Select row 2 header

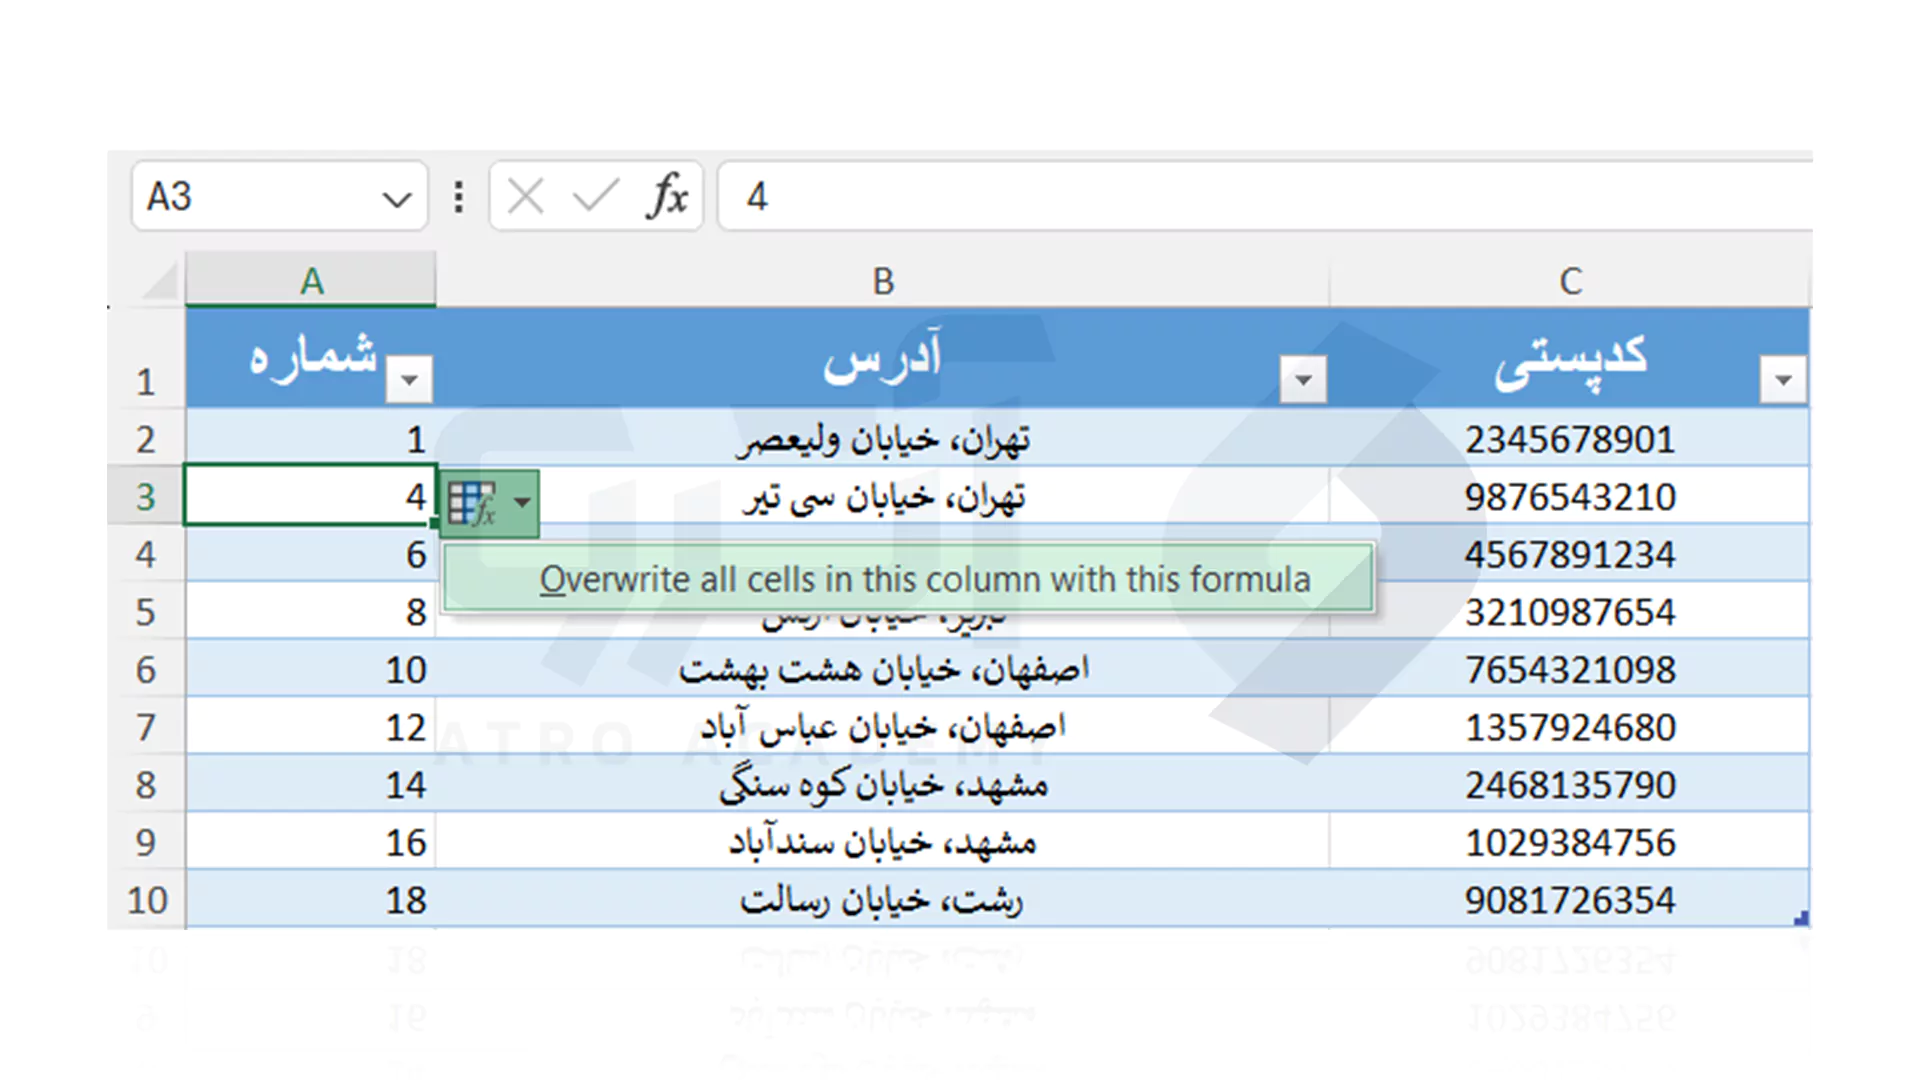pyautogui.click(x=146, y=439)
